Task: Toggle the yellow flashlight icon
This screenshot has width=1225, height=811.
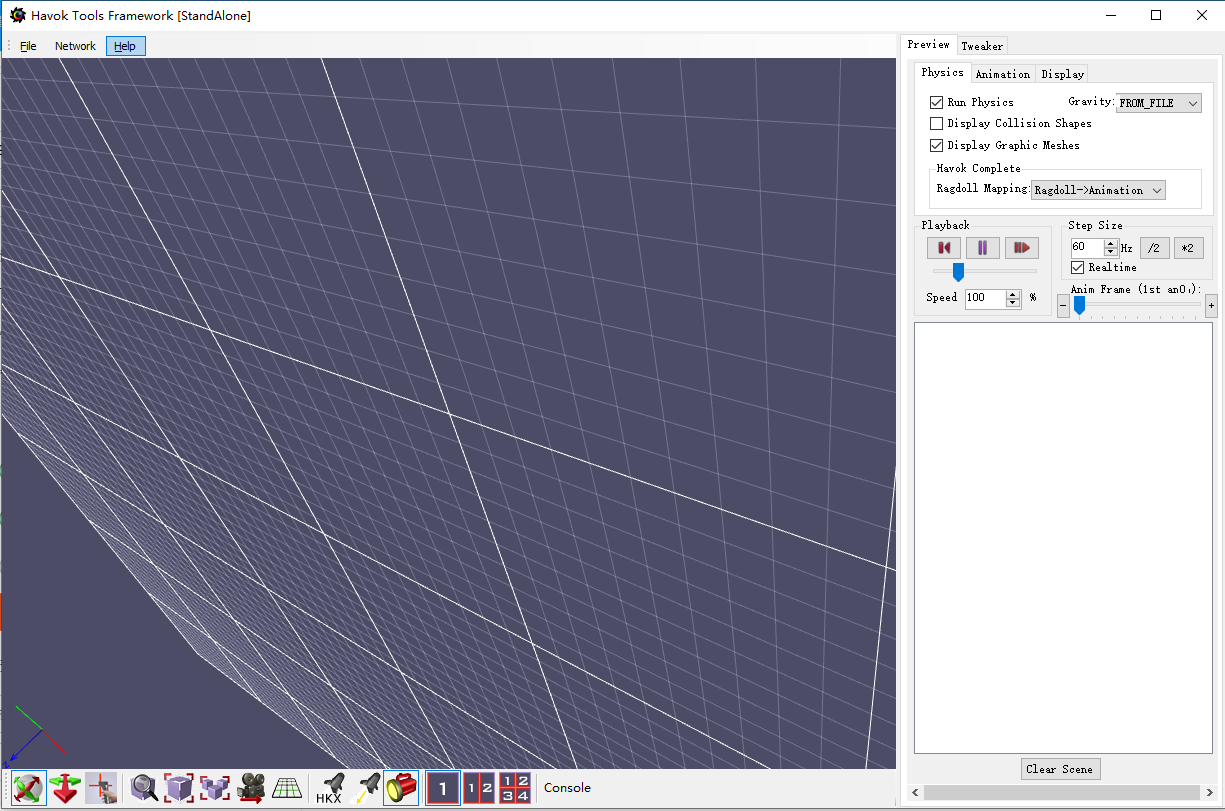Action: pyautogui.click(x=401, y=788)
